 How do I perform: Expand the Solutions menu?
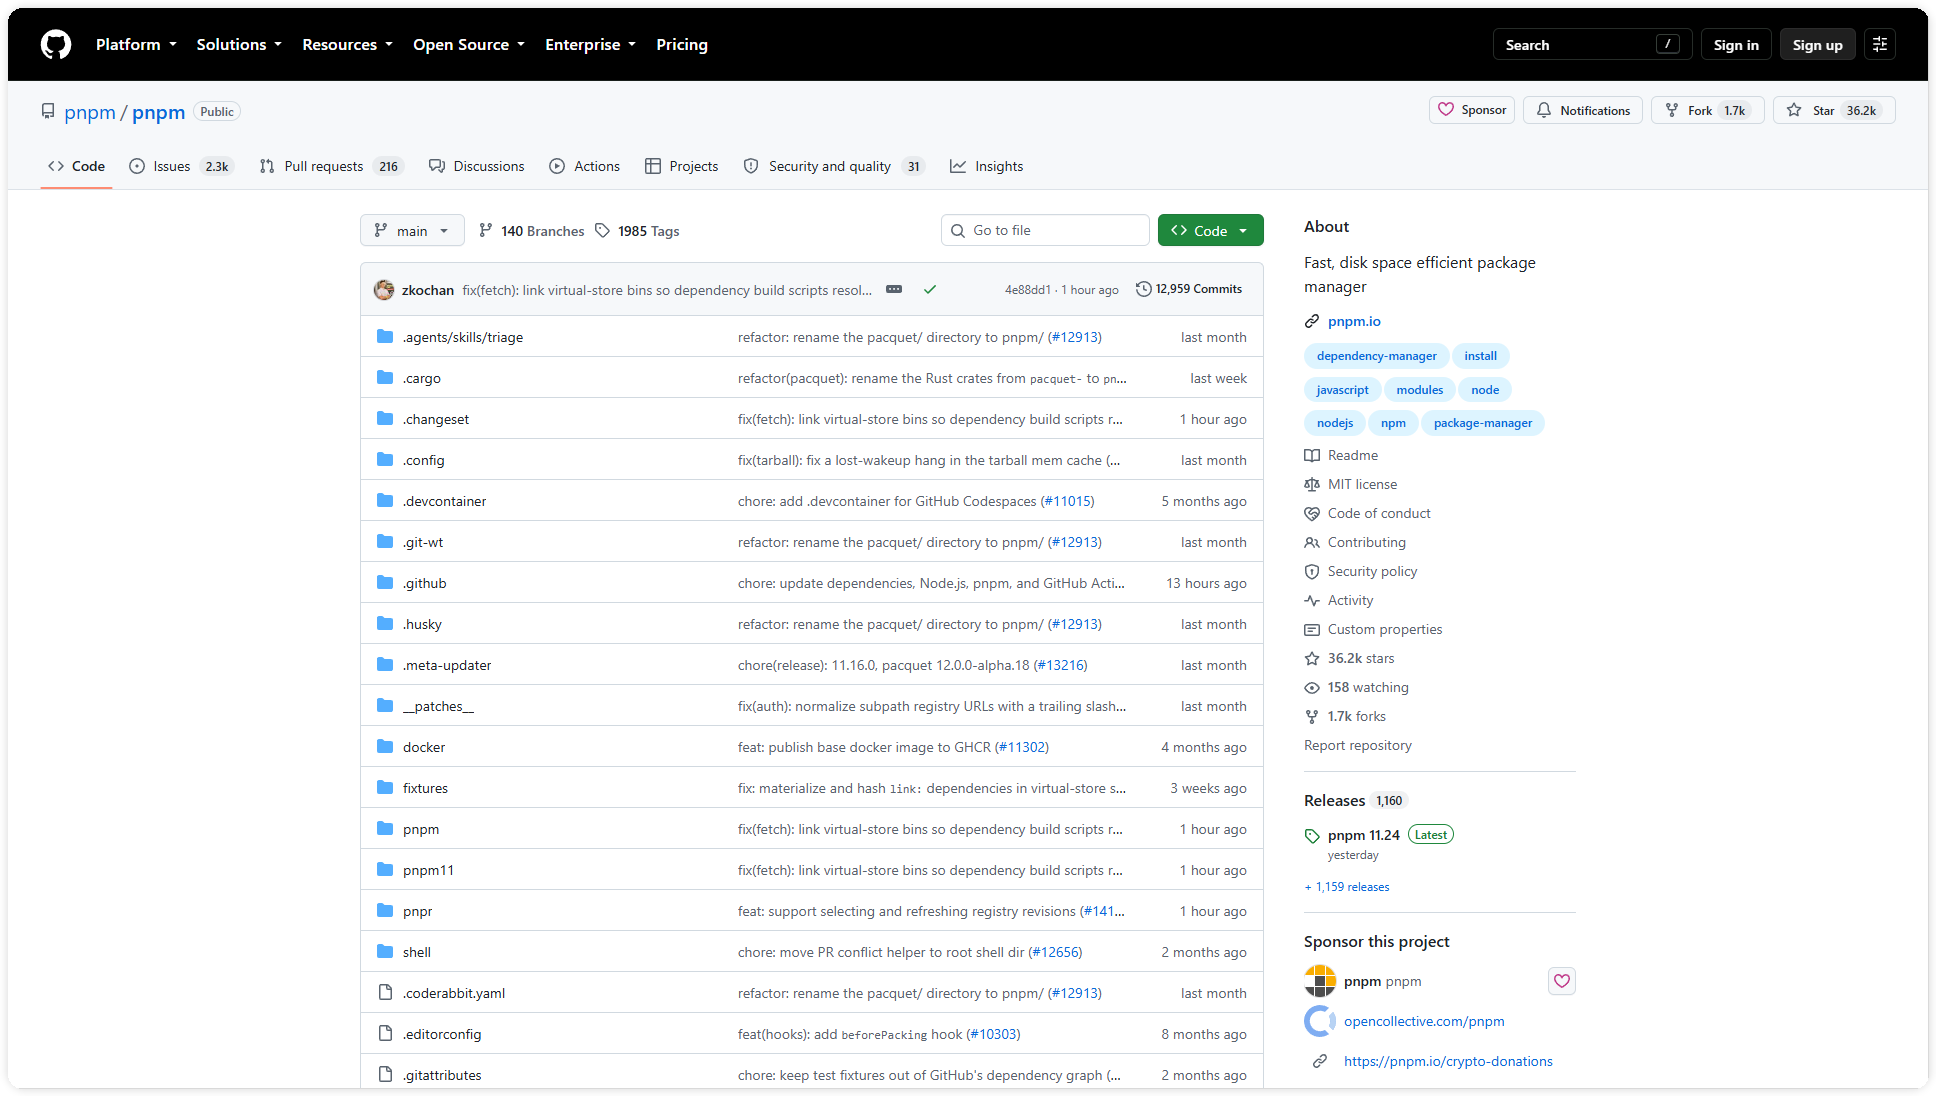coord(239,44)
